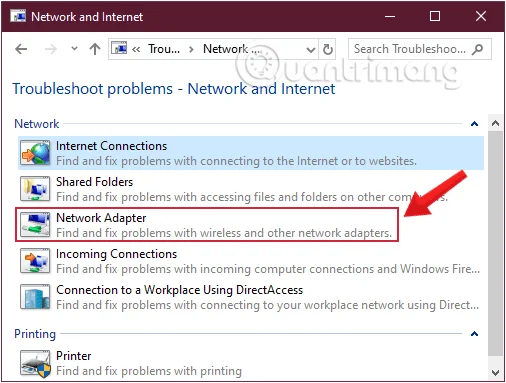Click the title bar window icon
The image size is (506, 383).
[x=18, y=16]
